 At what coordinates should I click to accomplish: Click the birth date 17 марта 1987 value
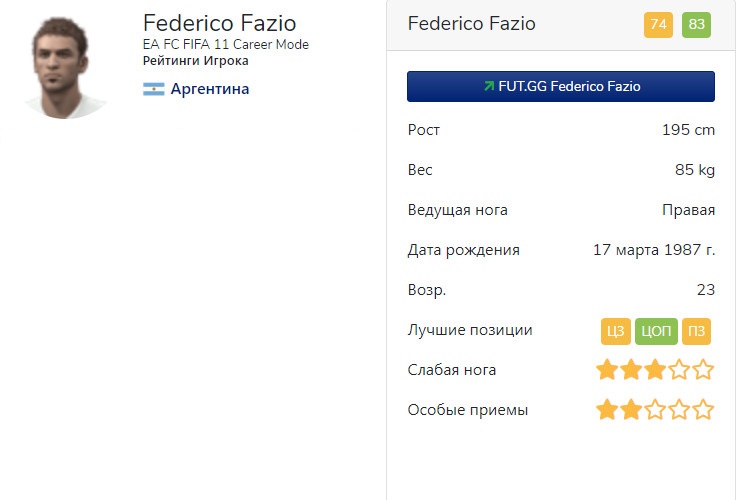[654, 250]
